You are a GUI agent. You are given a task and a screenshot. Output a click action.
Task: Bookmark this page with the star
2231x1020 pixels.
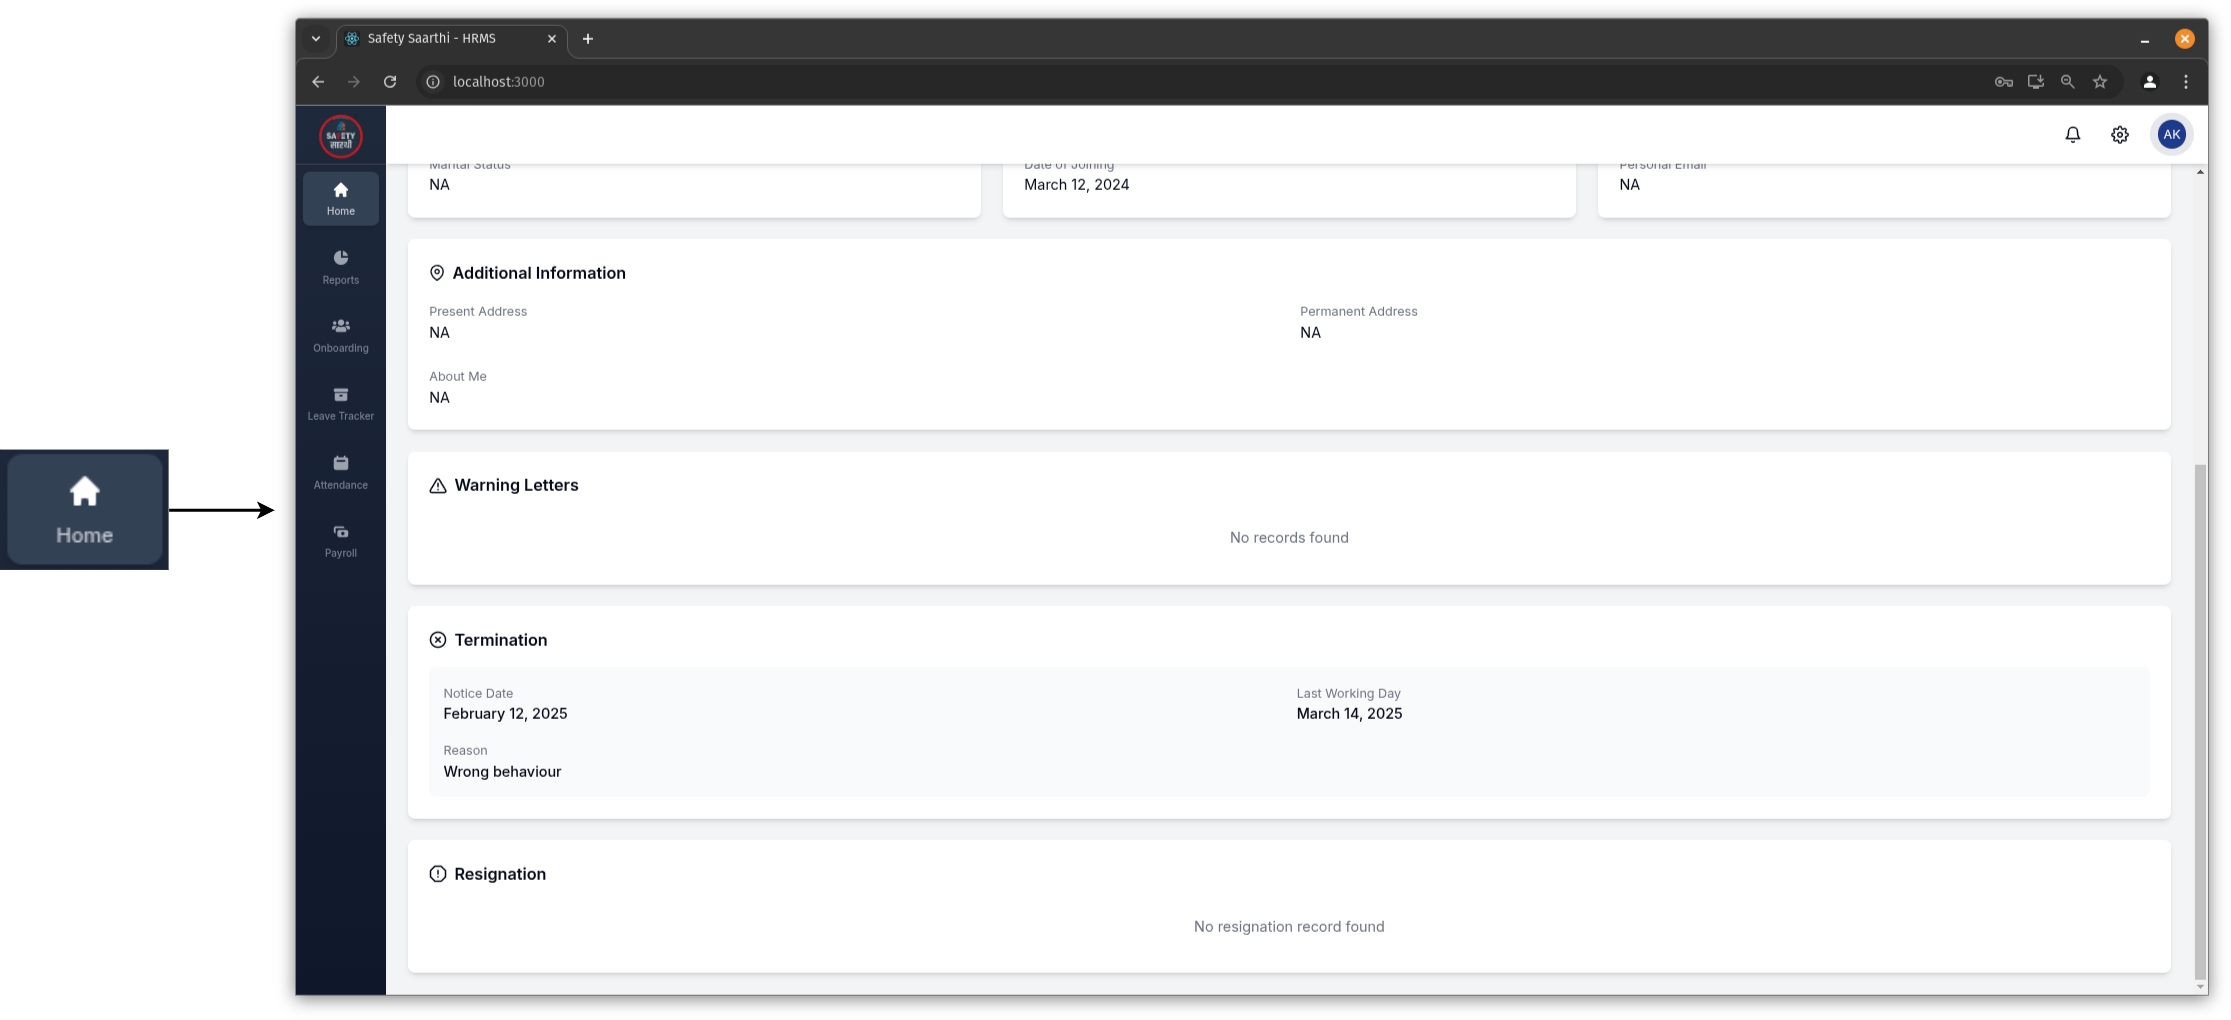(x=2100, y=82)
